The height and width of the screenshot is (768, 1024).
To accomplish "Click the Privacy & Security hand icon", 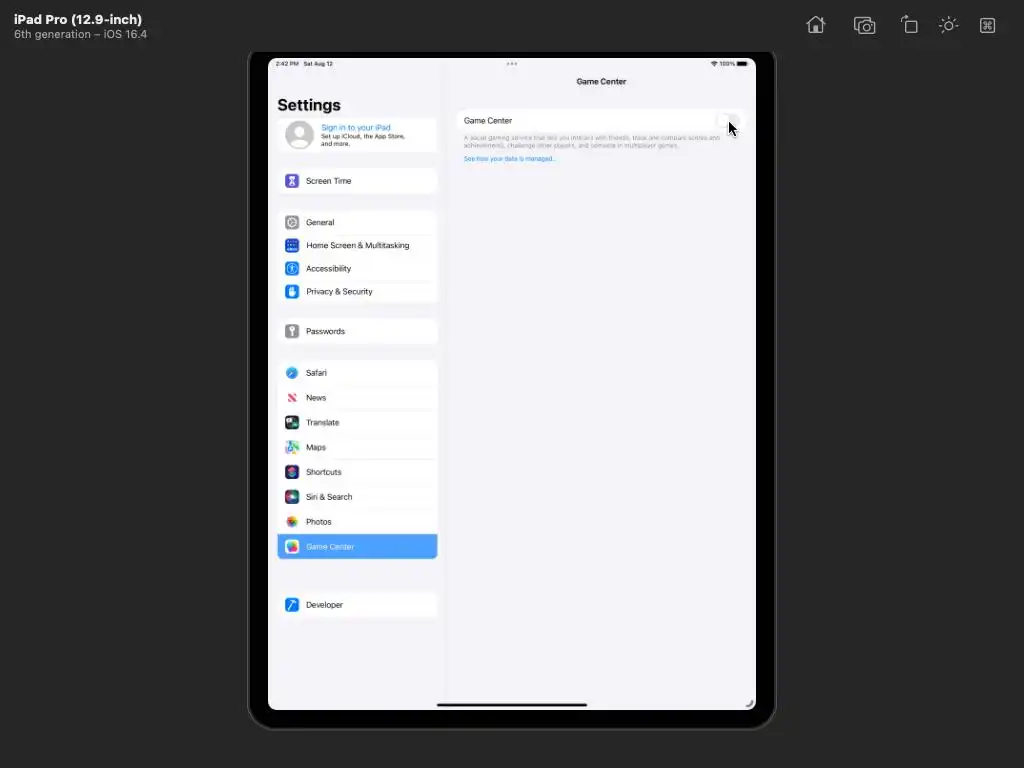I will tap(292, 292).
